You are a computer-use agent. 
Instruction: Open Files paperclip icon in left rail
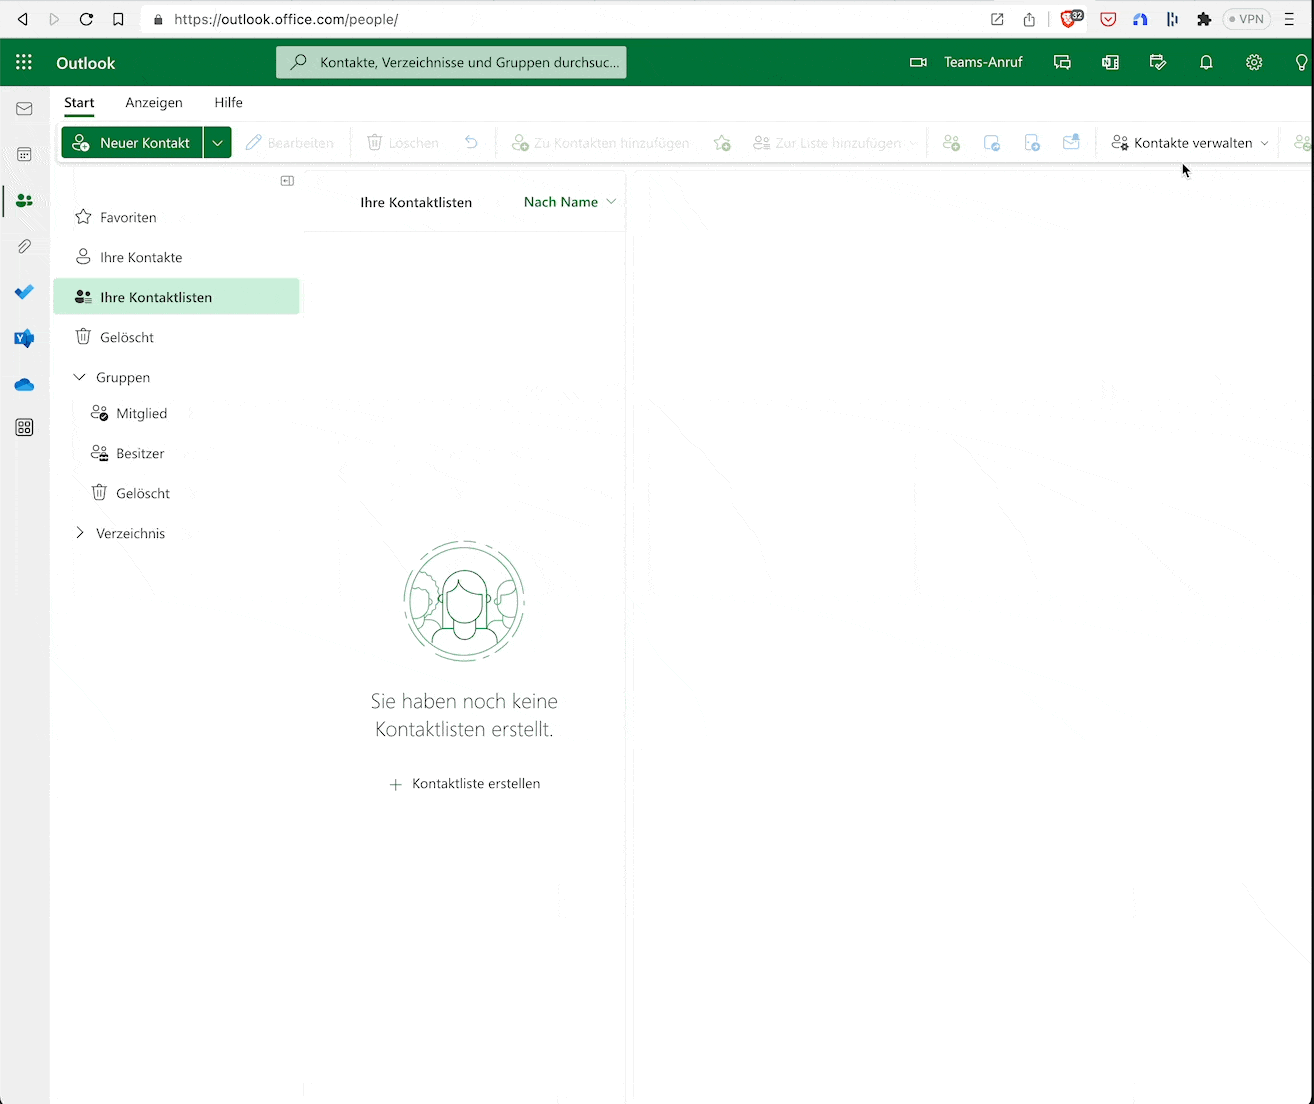24,246
